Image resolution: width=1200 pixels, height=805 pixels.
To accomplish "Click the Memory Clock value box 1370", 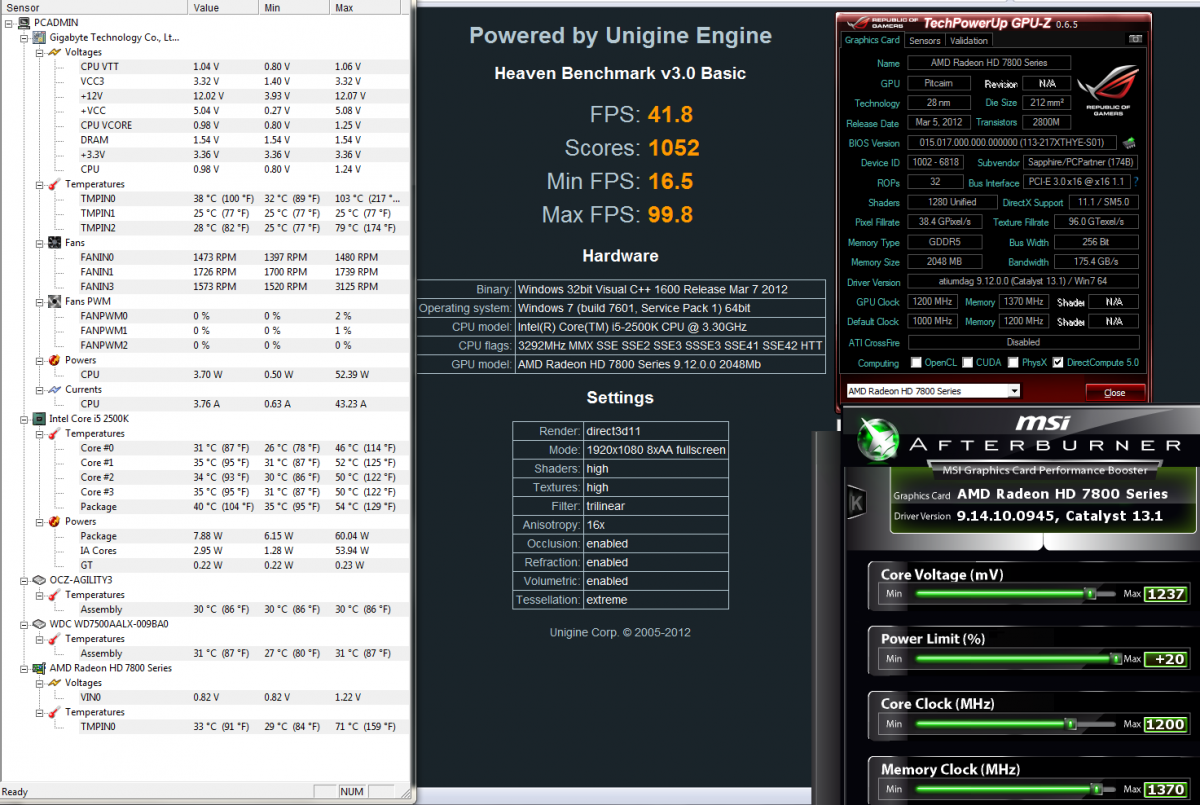I will coord(1166,789).
